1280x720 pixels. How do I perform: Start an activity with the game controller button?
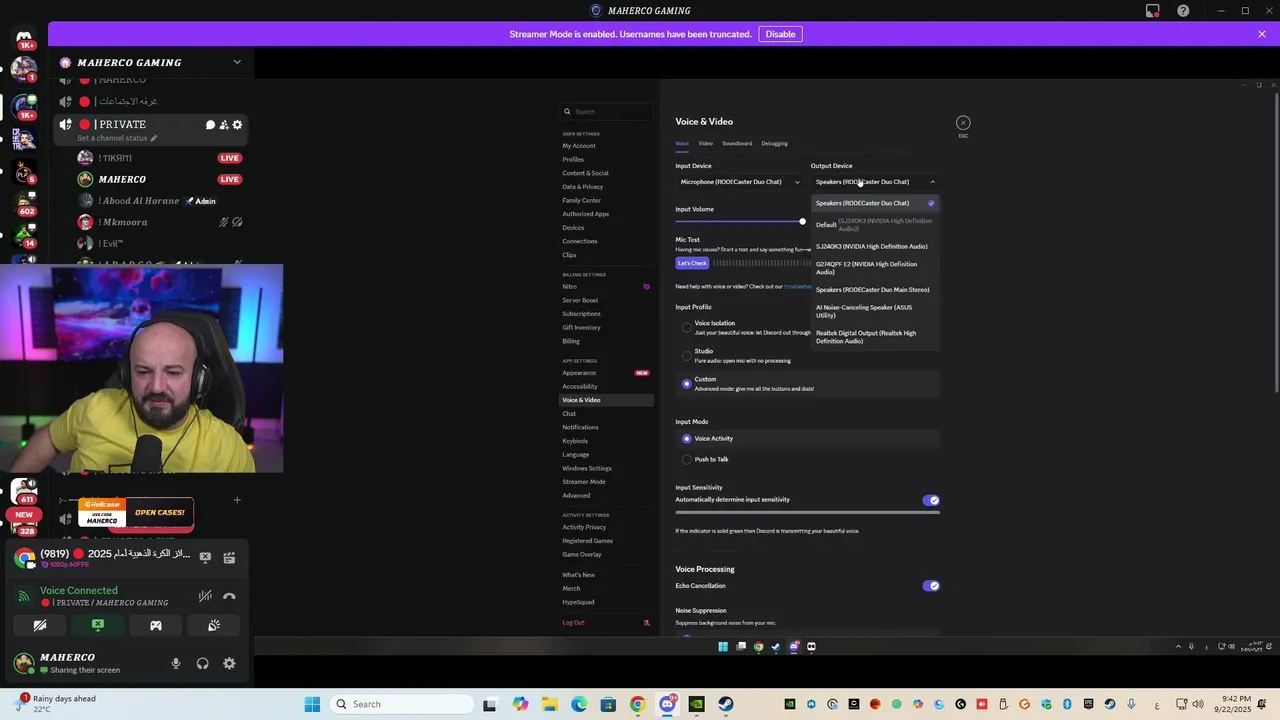click(x=156, y=625)
